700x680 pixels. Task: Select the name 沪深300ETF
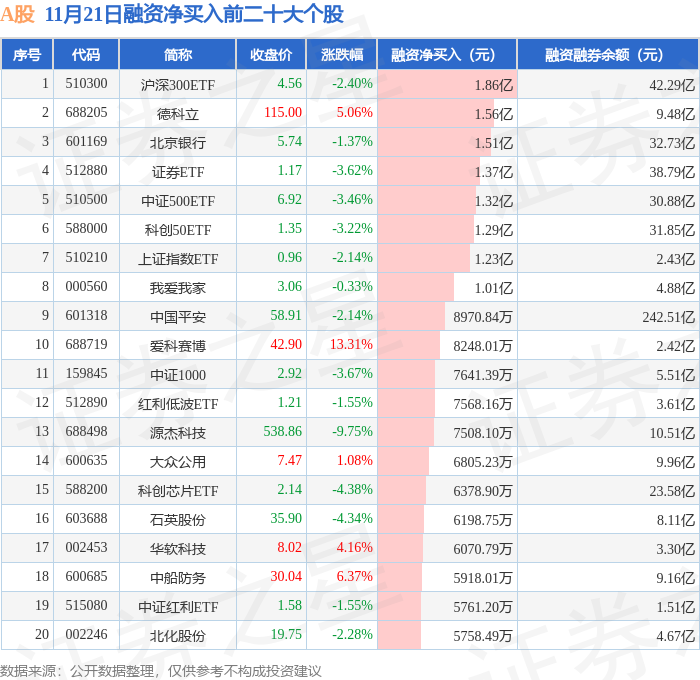178,84
